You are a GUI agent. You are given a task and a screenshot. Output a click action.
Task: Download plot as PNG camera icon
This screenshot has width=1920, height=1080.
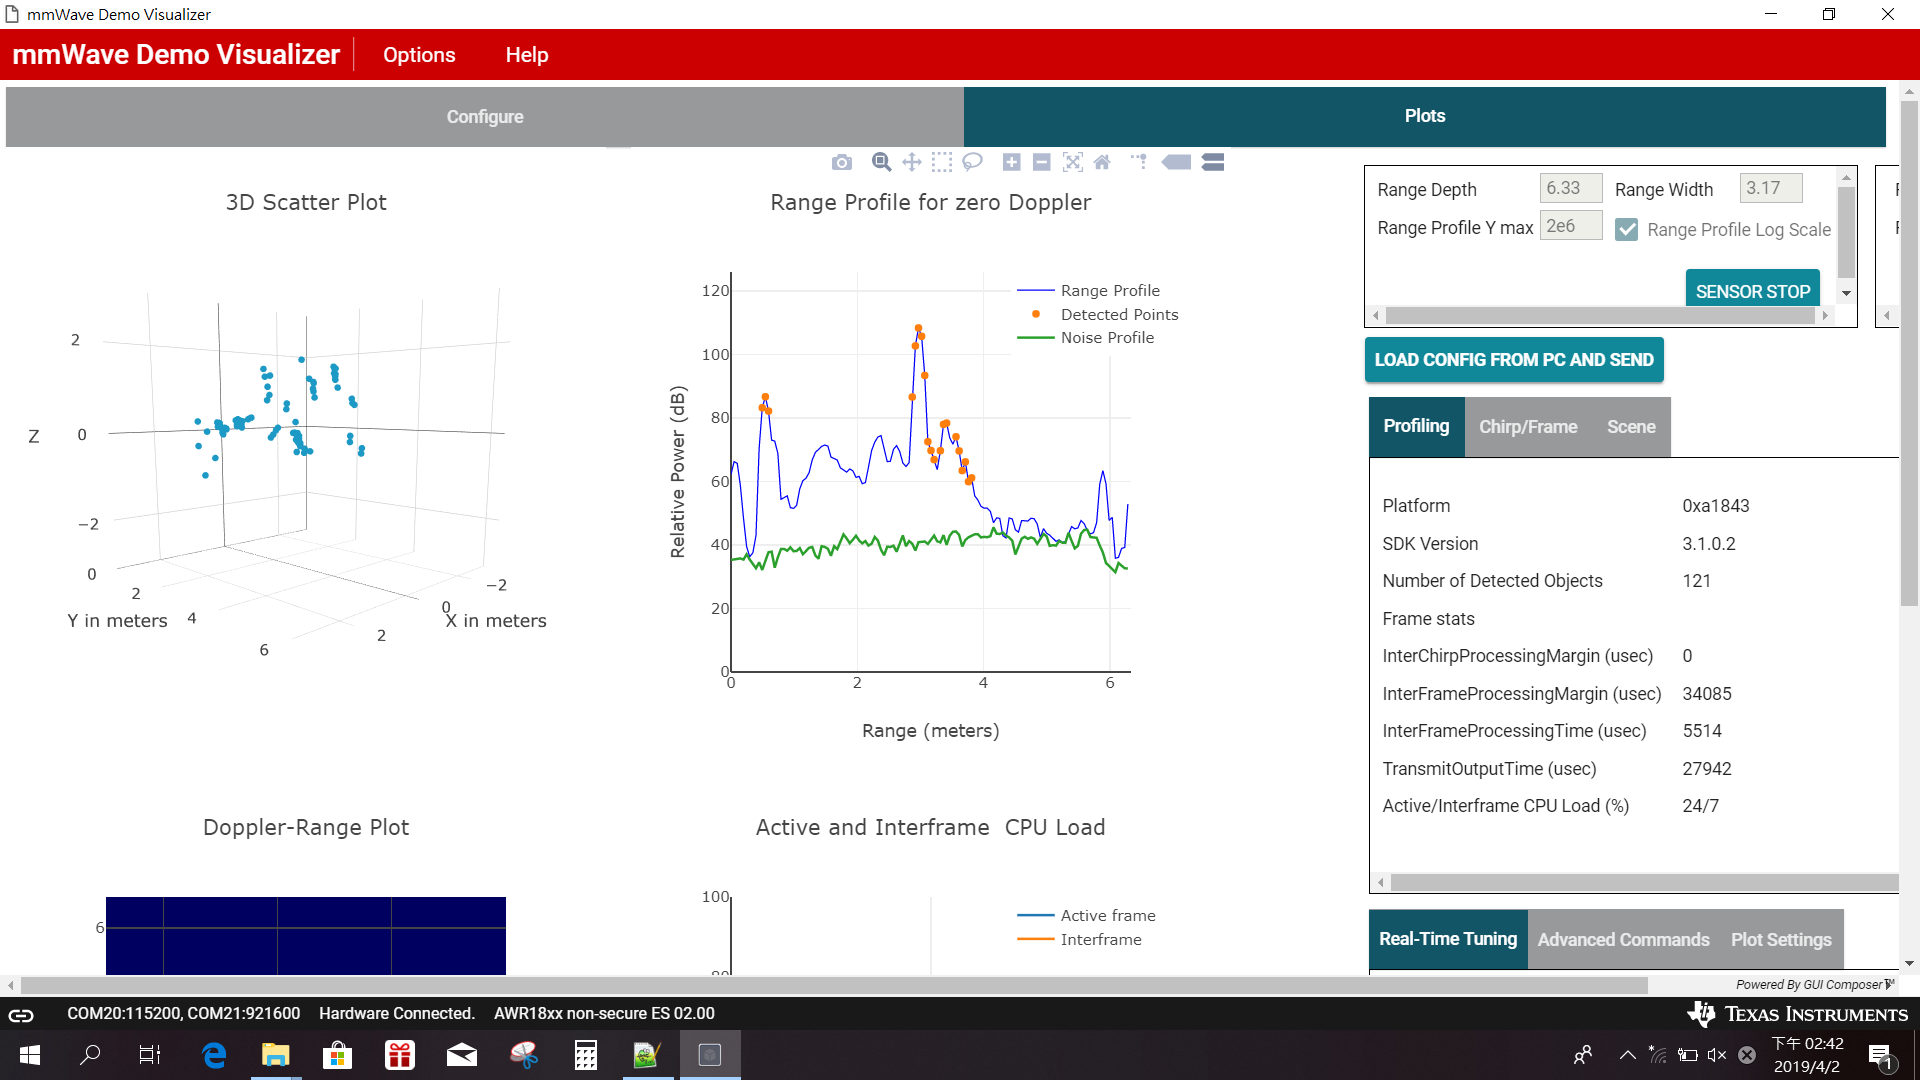click(841, 162)
